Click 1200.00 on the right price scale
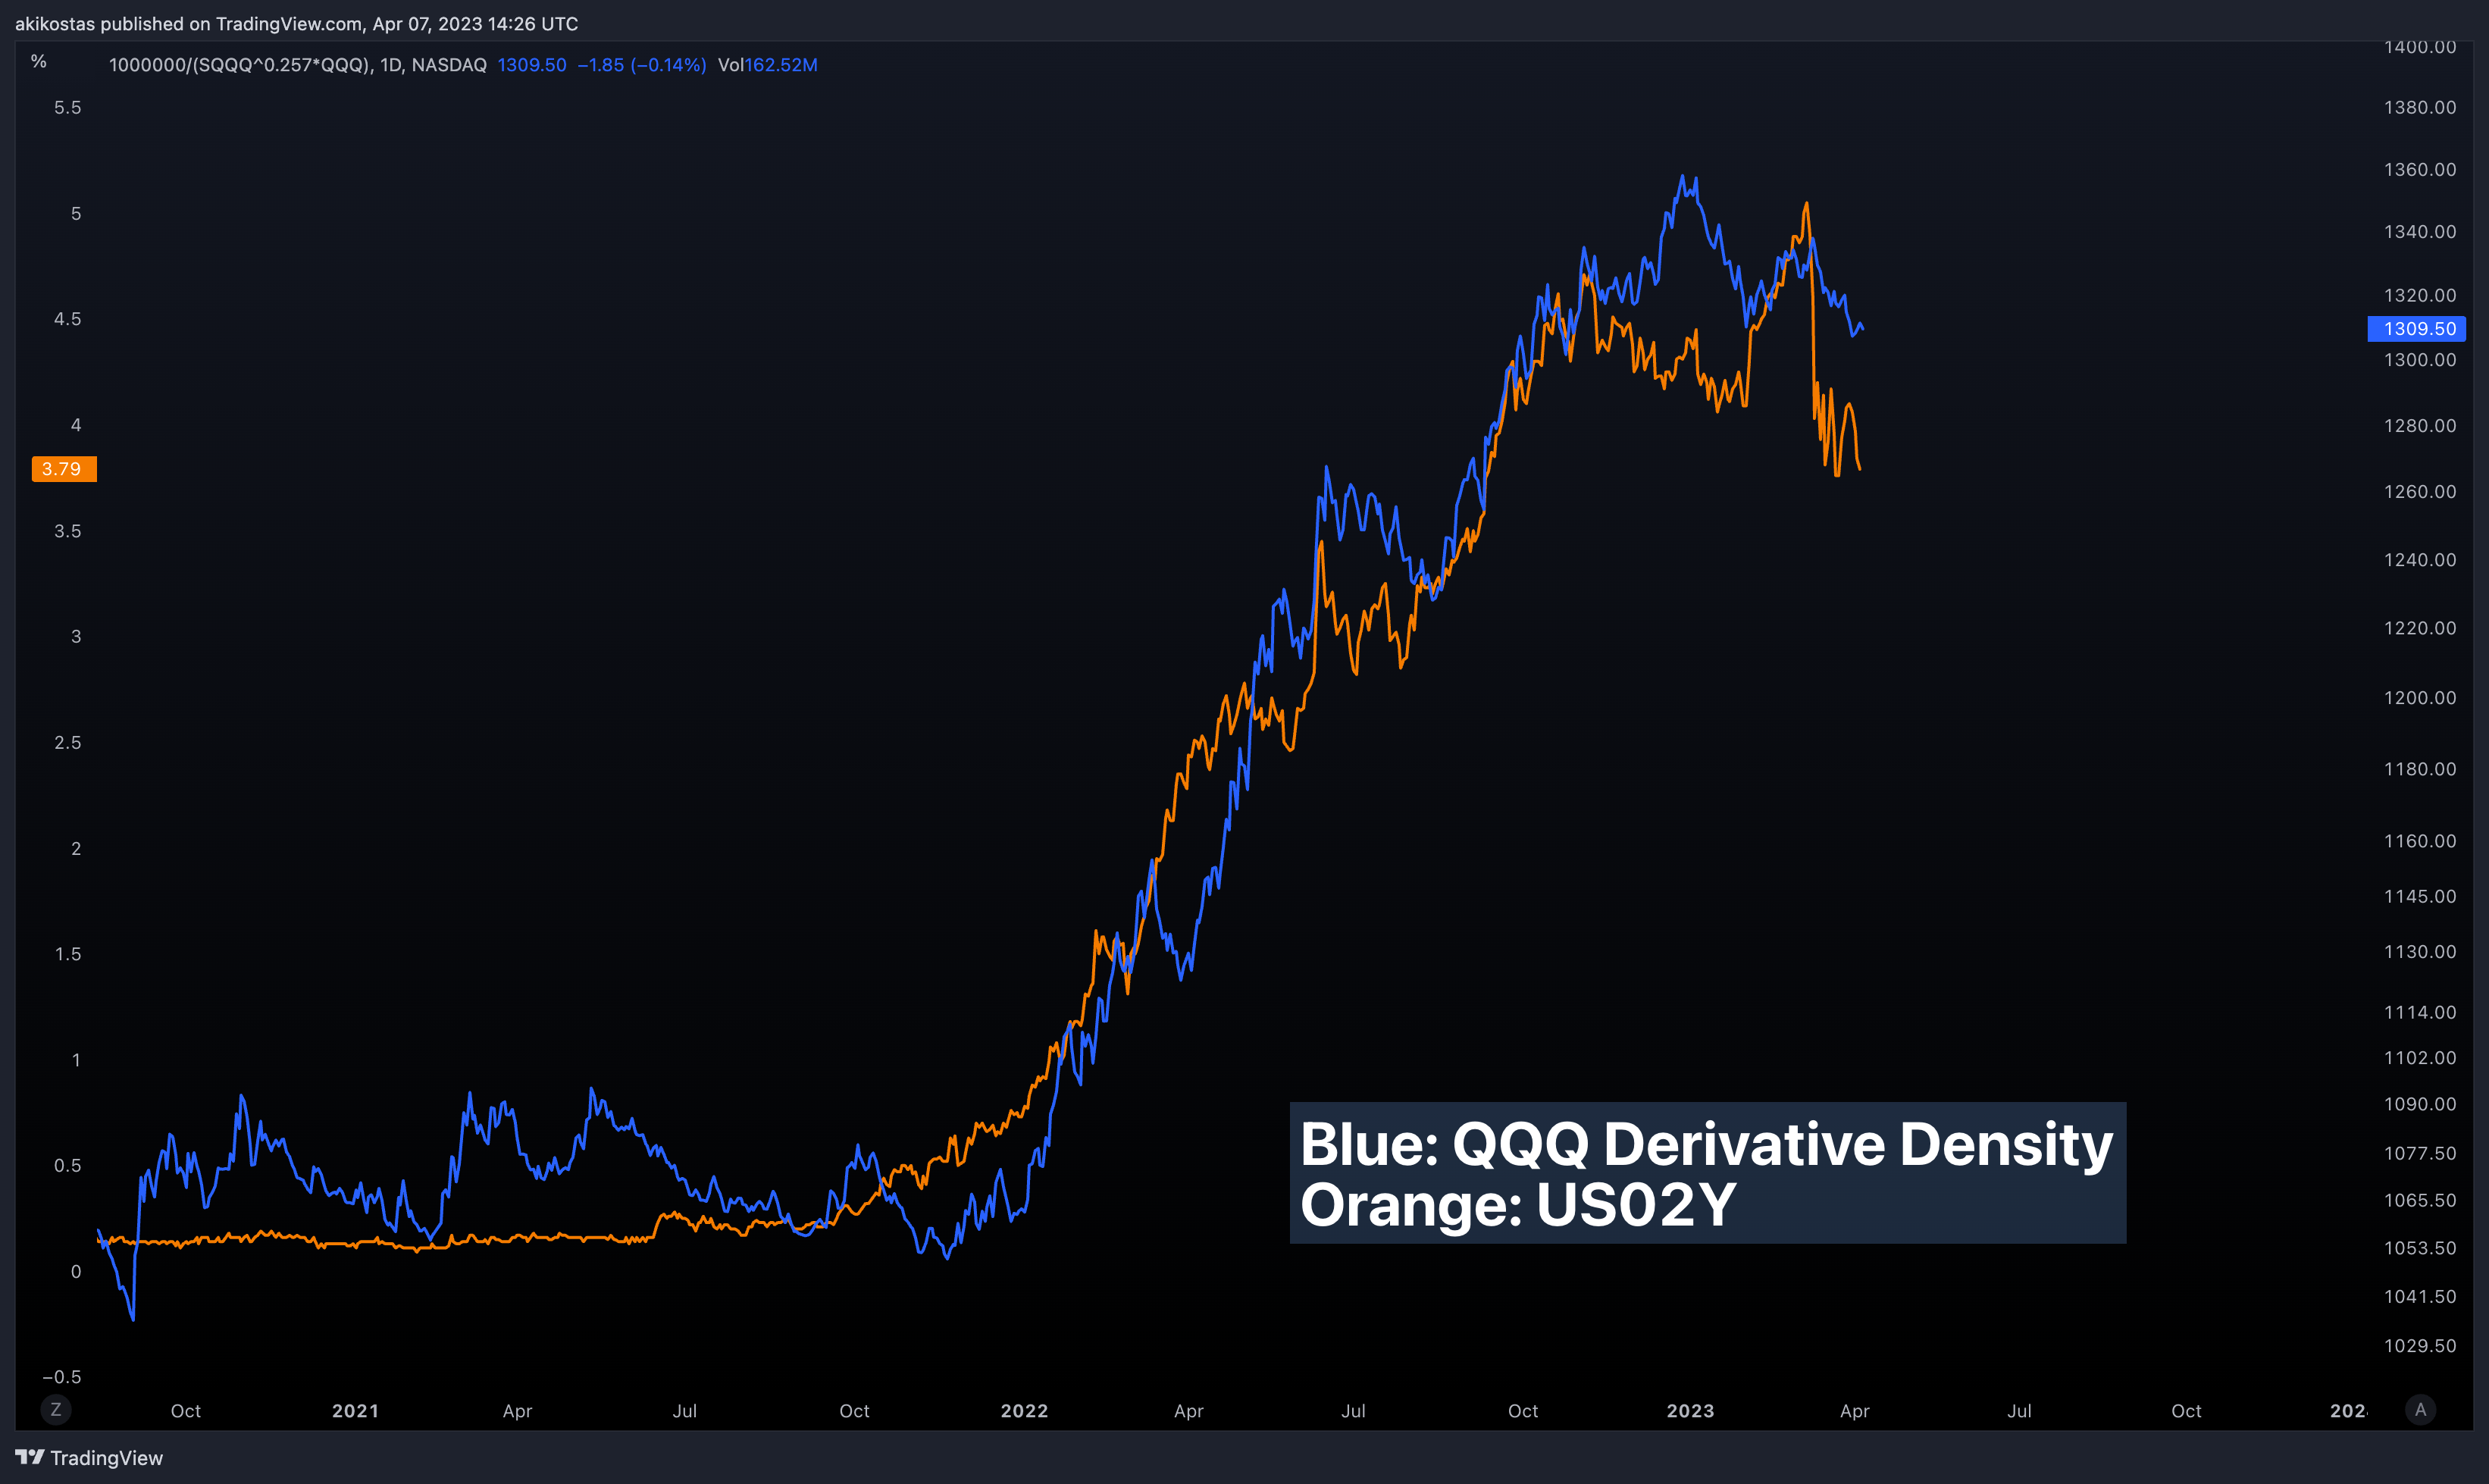This screenshot has width=2489, height=1484. (2420, 697)
